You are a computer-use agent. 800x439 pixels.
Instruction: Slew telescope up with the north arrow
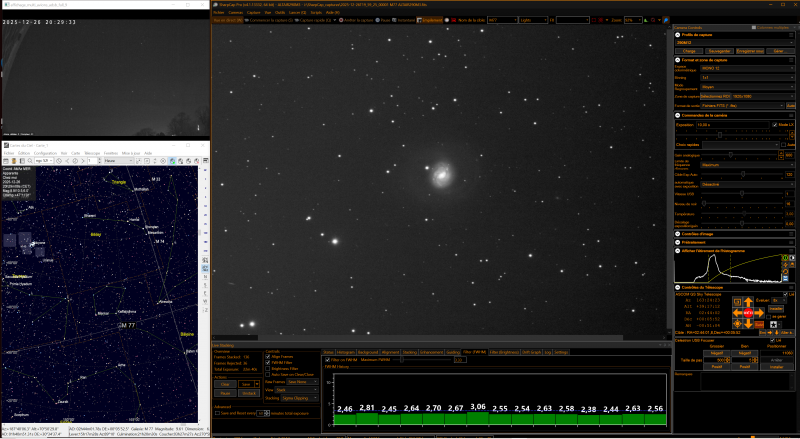click(748, 302)
